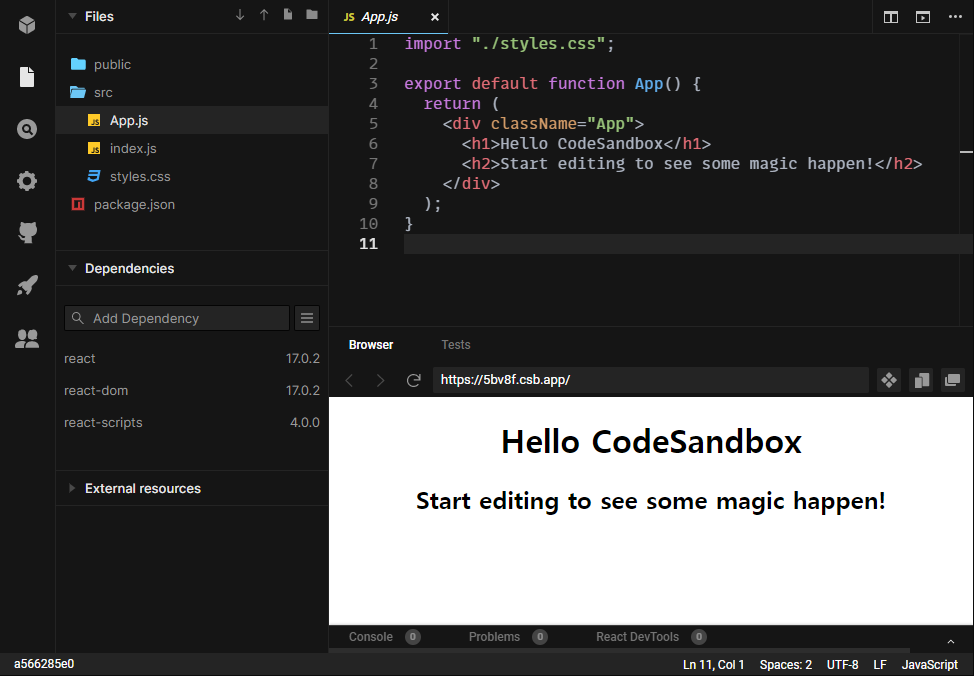The height and width of the screenshot is (676, 974).
Task: Click JavaScript language mode in status bar
Action: pos(930,665)
